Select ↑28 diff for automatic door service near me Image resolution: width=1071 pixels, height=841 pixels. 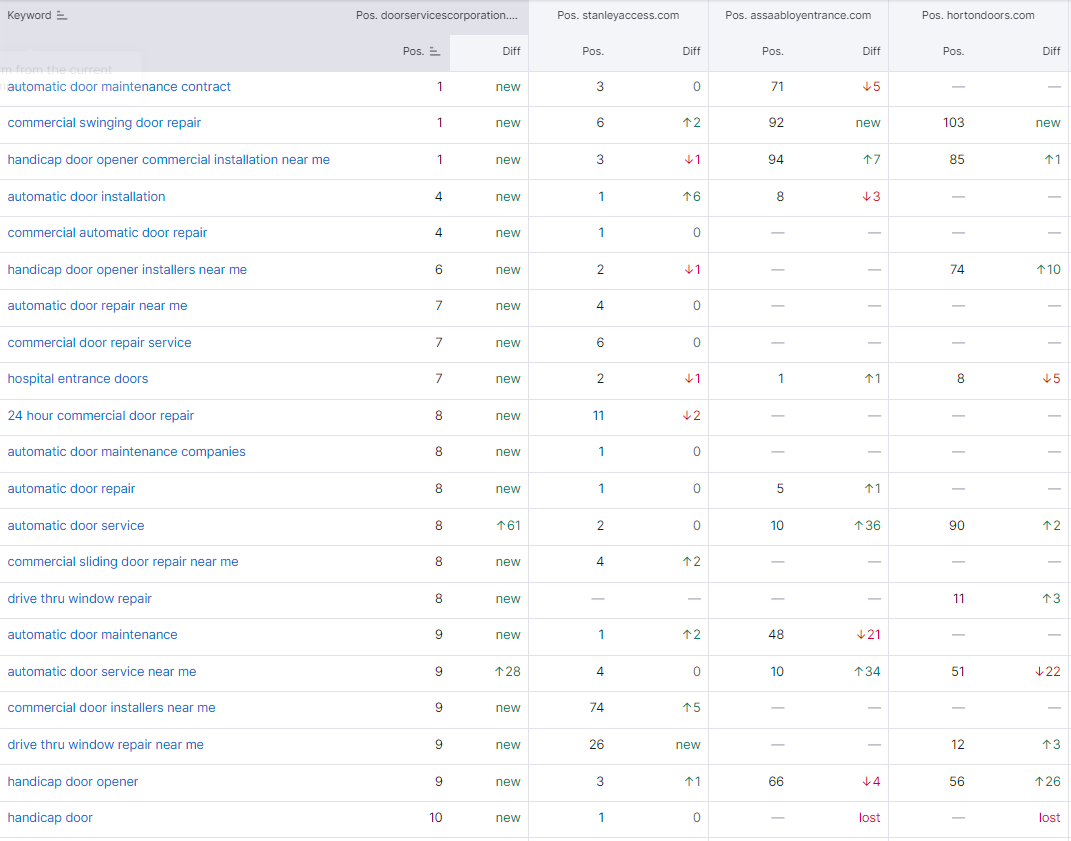pyautogui.click(x=507, y=672)
